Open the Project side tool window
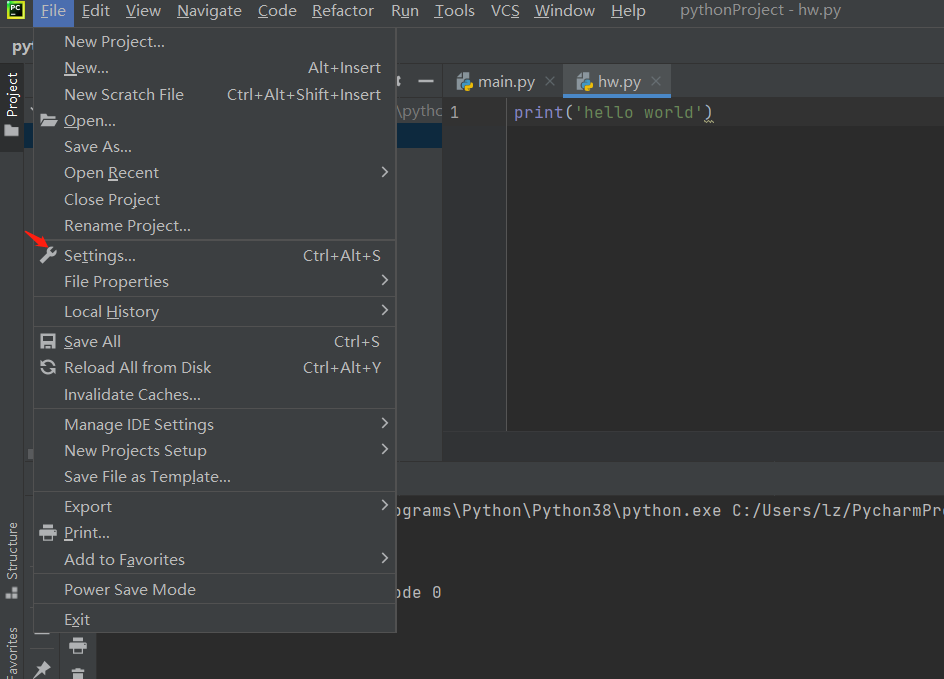This screenshot has height=679, width=944. [x=11, y=105]
